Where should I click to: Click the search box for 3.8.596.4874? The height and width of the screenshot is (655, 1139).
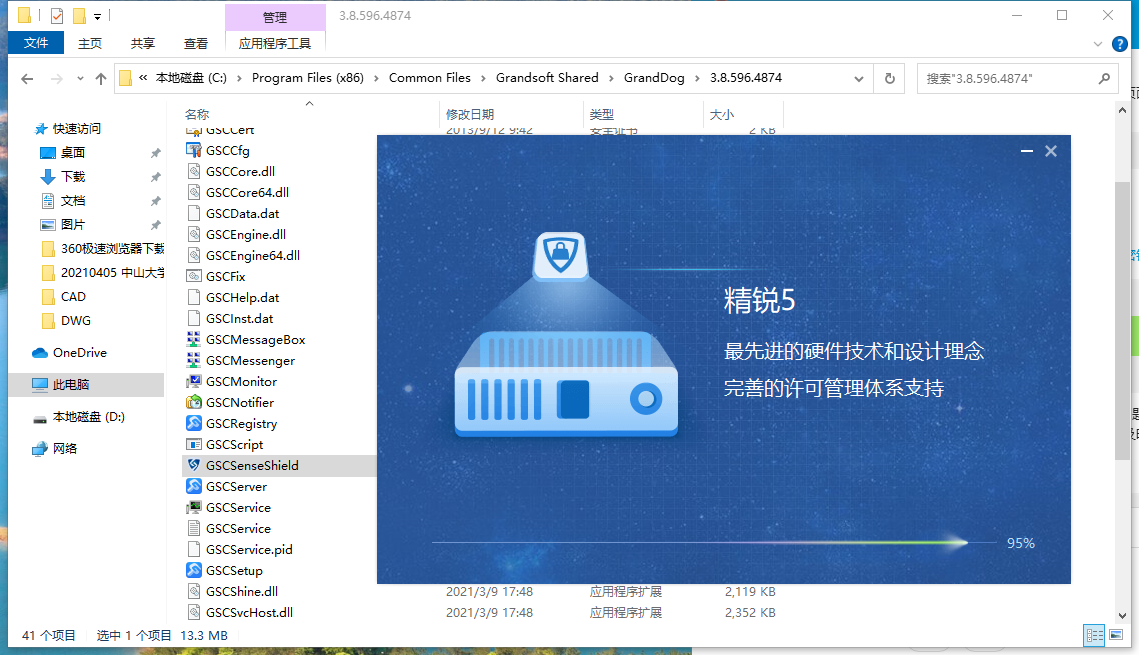(x=1016, y=78)
